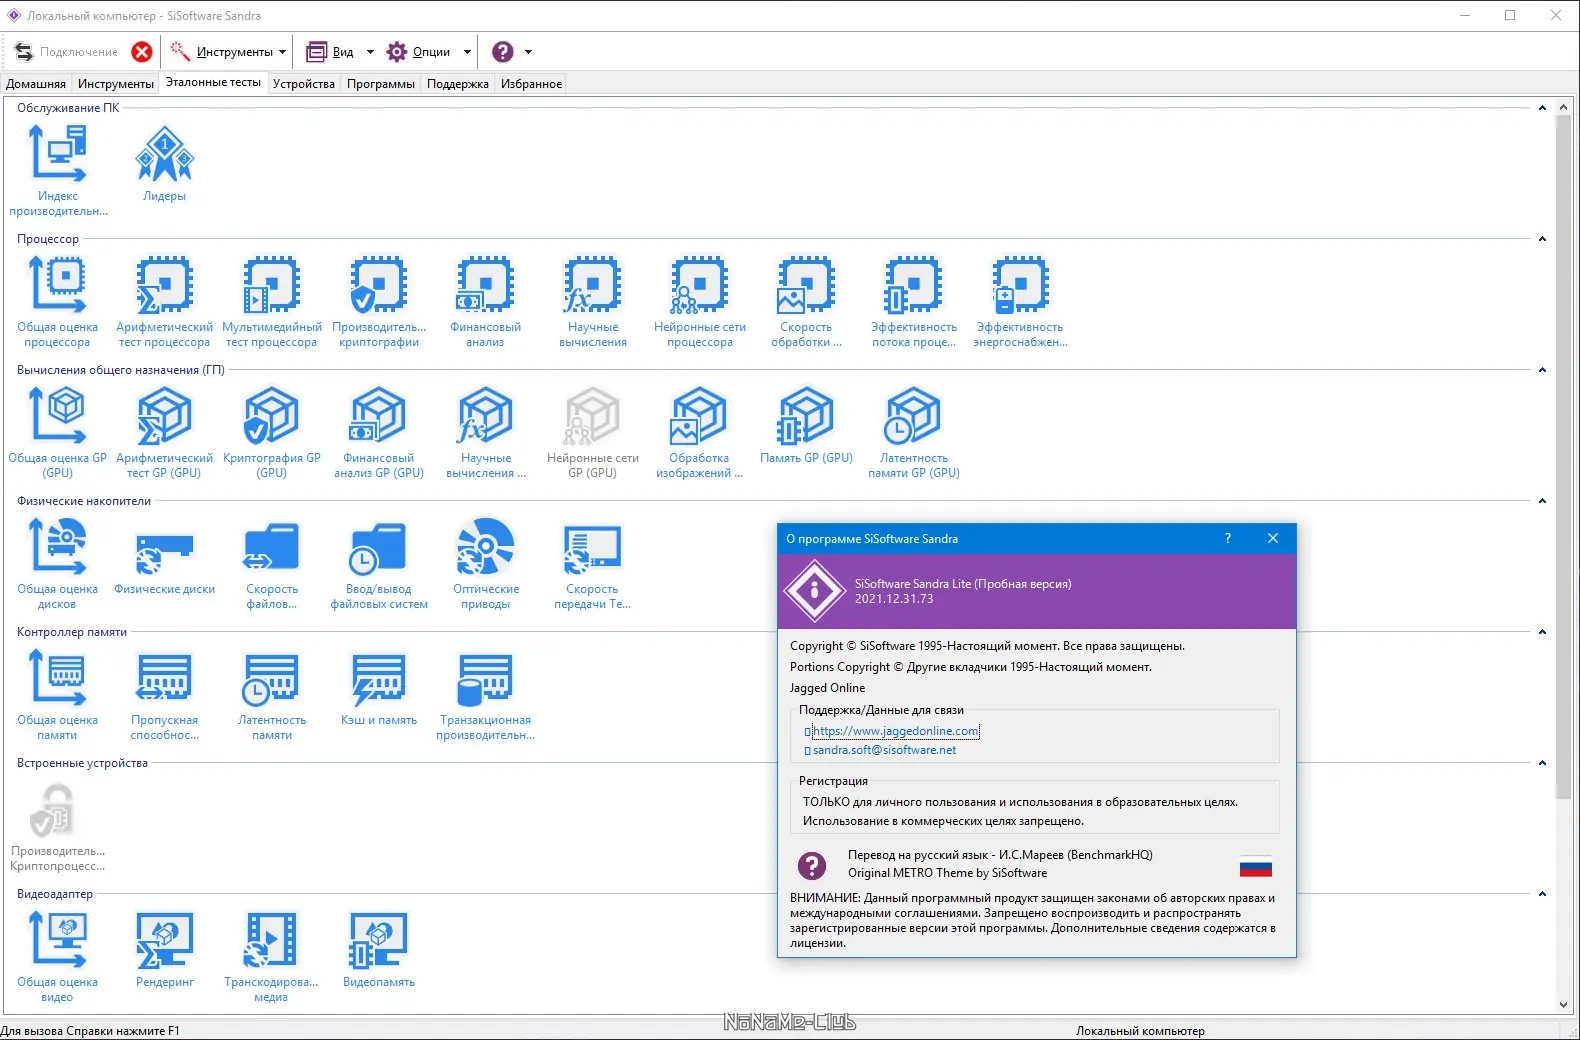Open processor Научные вычисления benchmark
1580x1040 pixels.
pyautogui.click(x=593, y=301)
